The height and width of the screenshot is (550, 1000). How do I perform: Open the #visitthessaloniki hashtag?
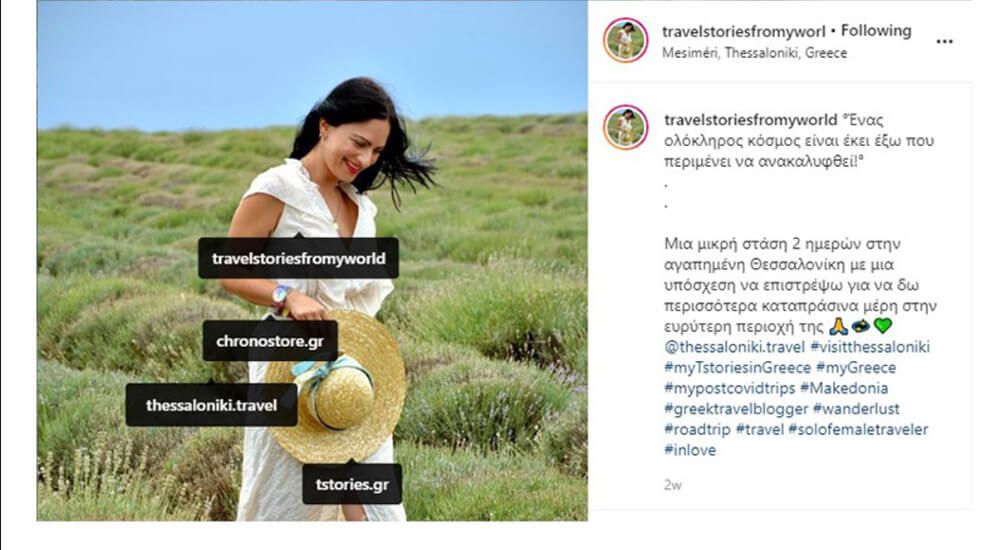870,347
